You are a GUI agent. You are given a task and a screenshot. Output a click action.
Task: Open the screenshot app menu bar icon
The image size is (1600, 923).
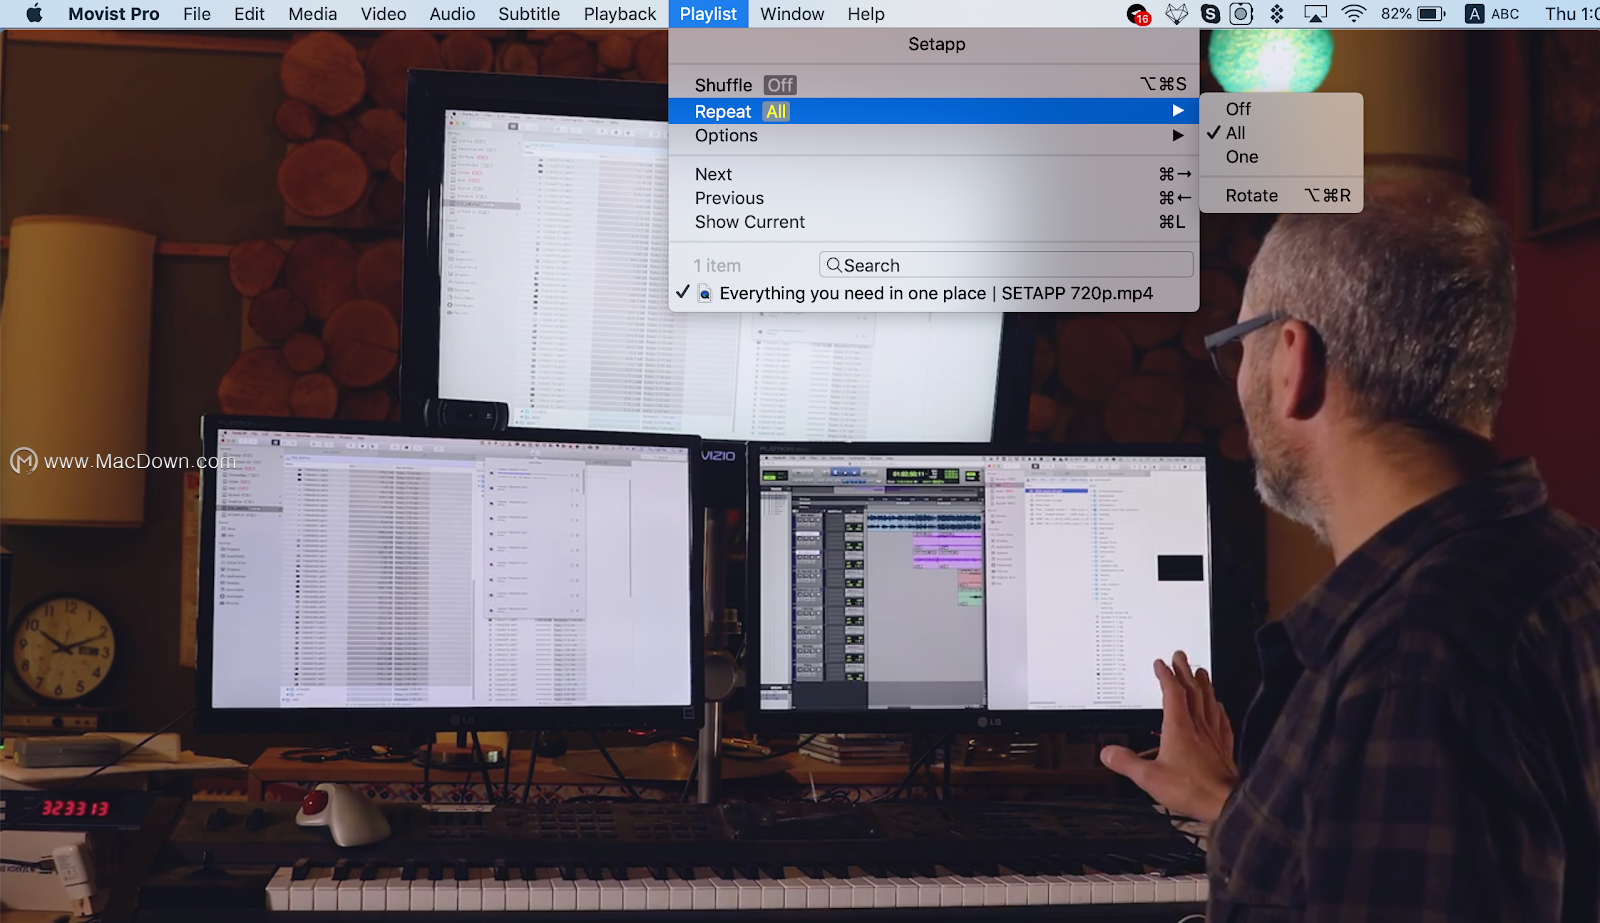(x=1241, y=14)
